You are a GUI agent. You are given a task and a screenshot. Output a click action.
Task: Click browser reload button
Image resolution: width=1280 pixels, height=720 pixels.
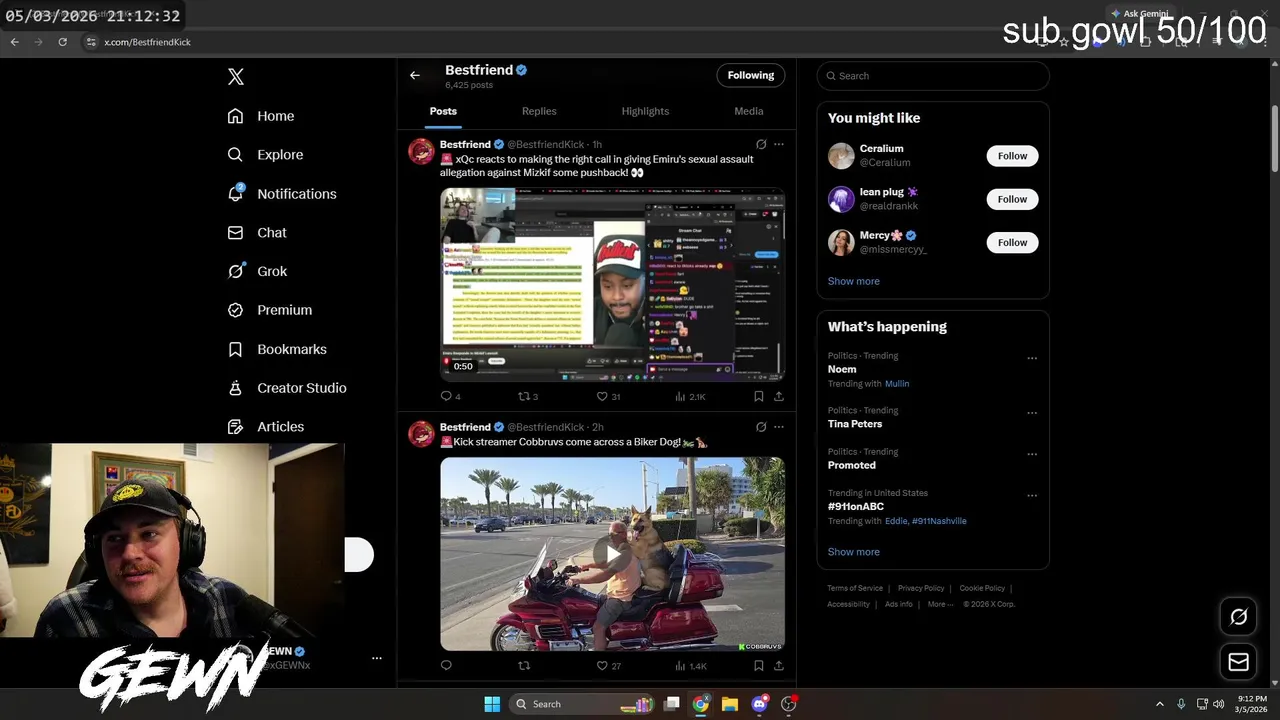62,42
